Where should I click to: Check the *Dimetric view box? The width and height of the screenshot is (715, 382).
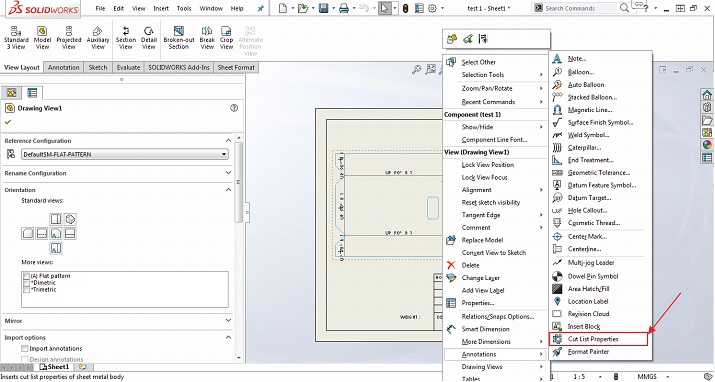pyautogui.click(x=26, y=283)
